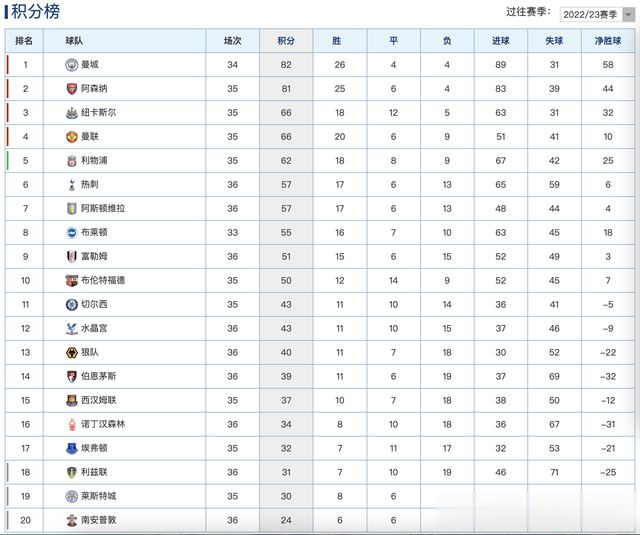Click 曼城's goals scored value 89
Screen dimensions: 640x535
coord(500,64)
